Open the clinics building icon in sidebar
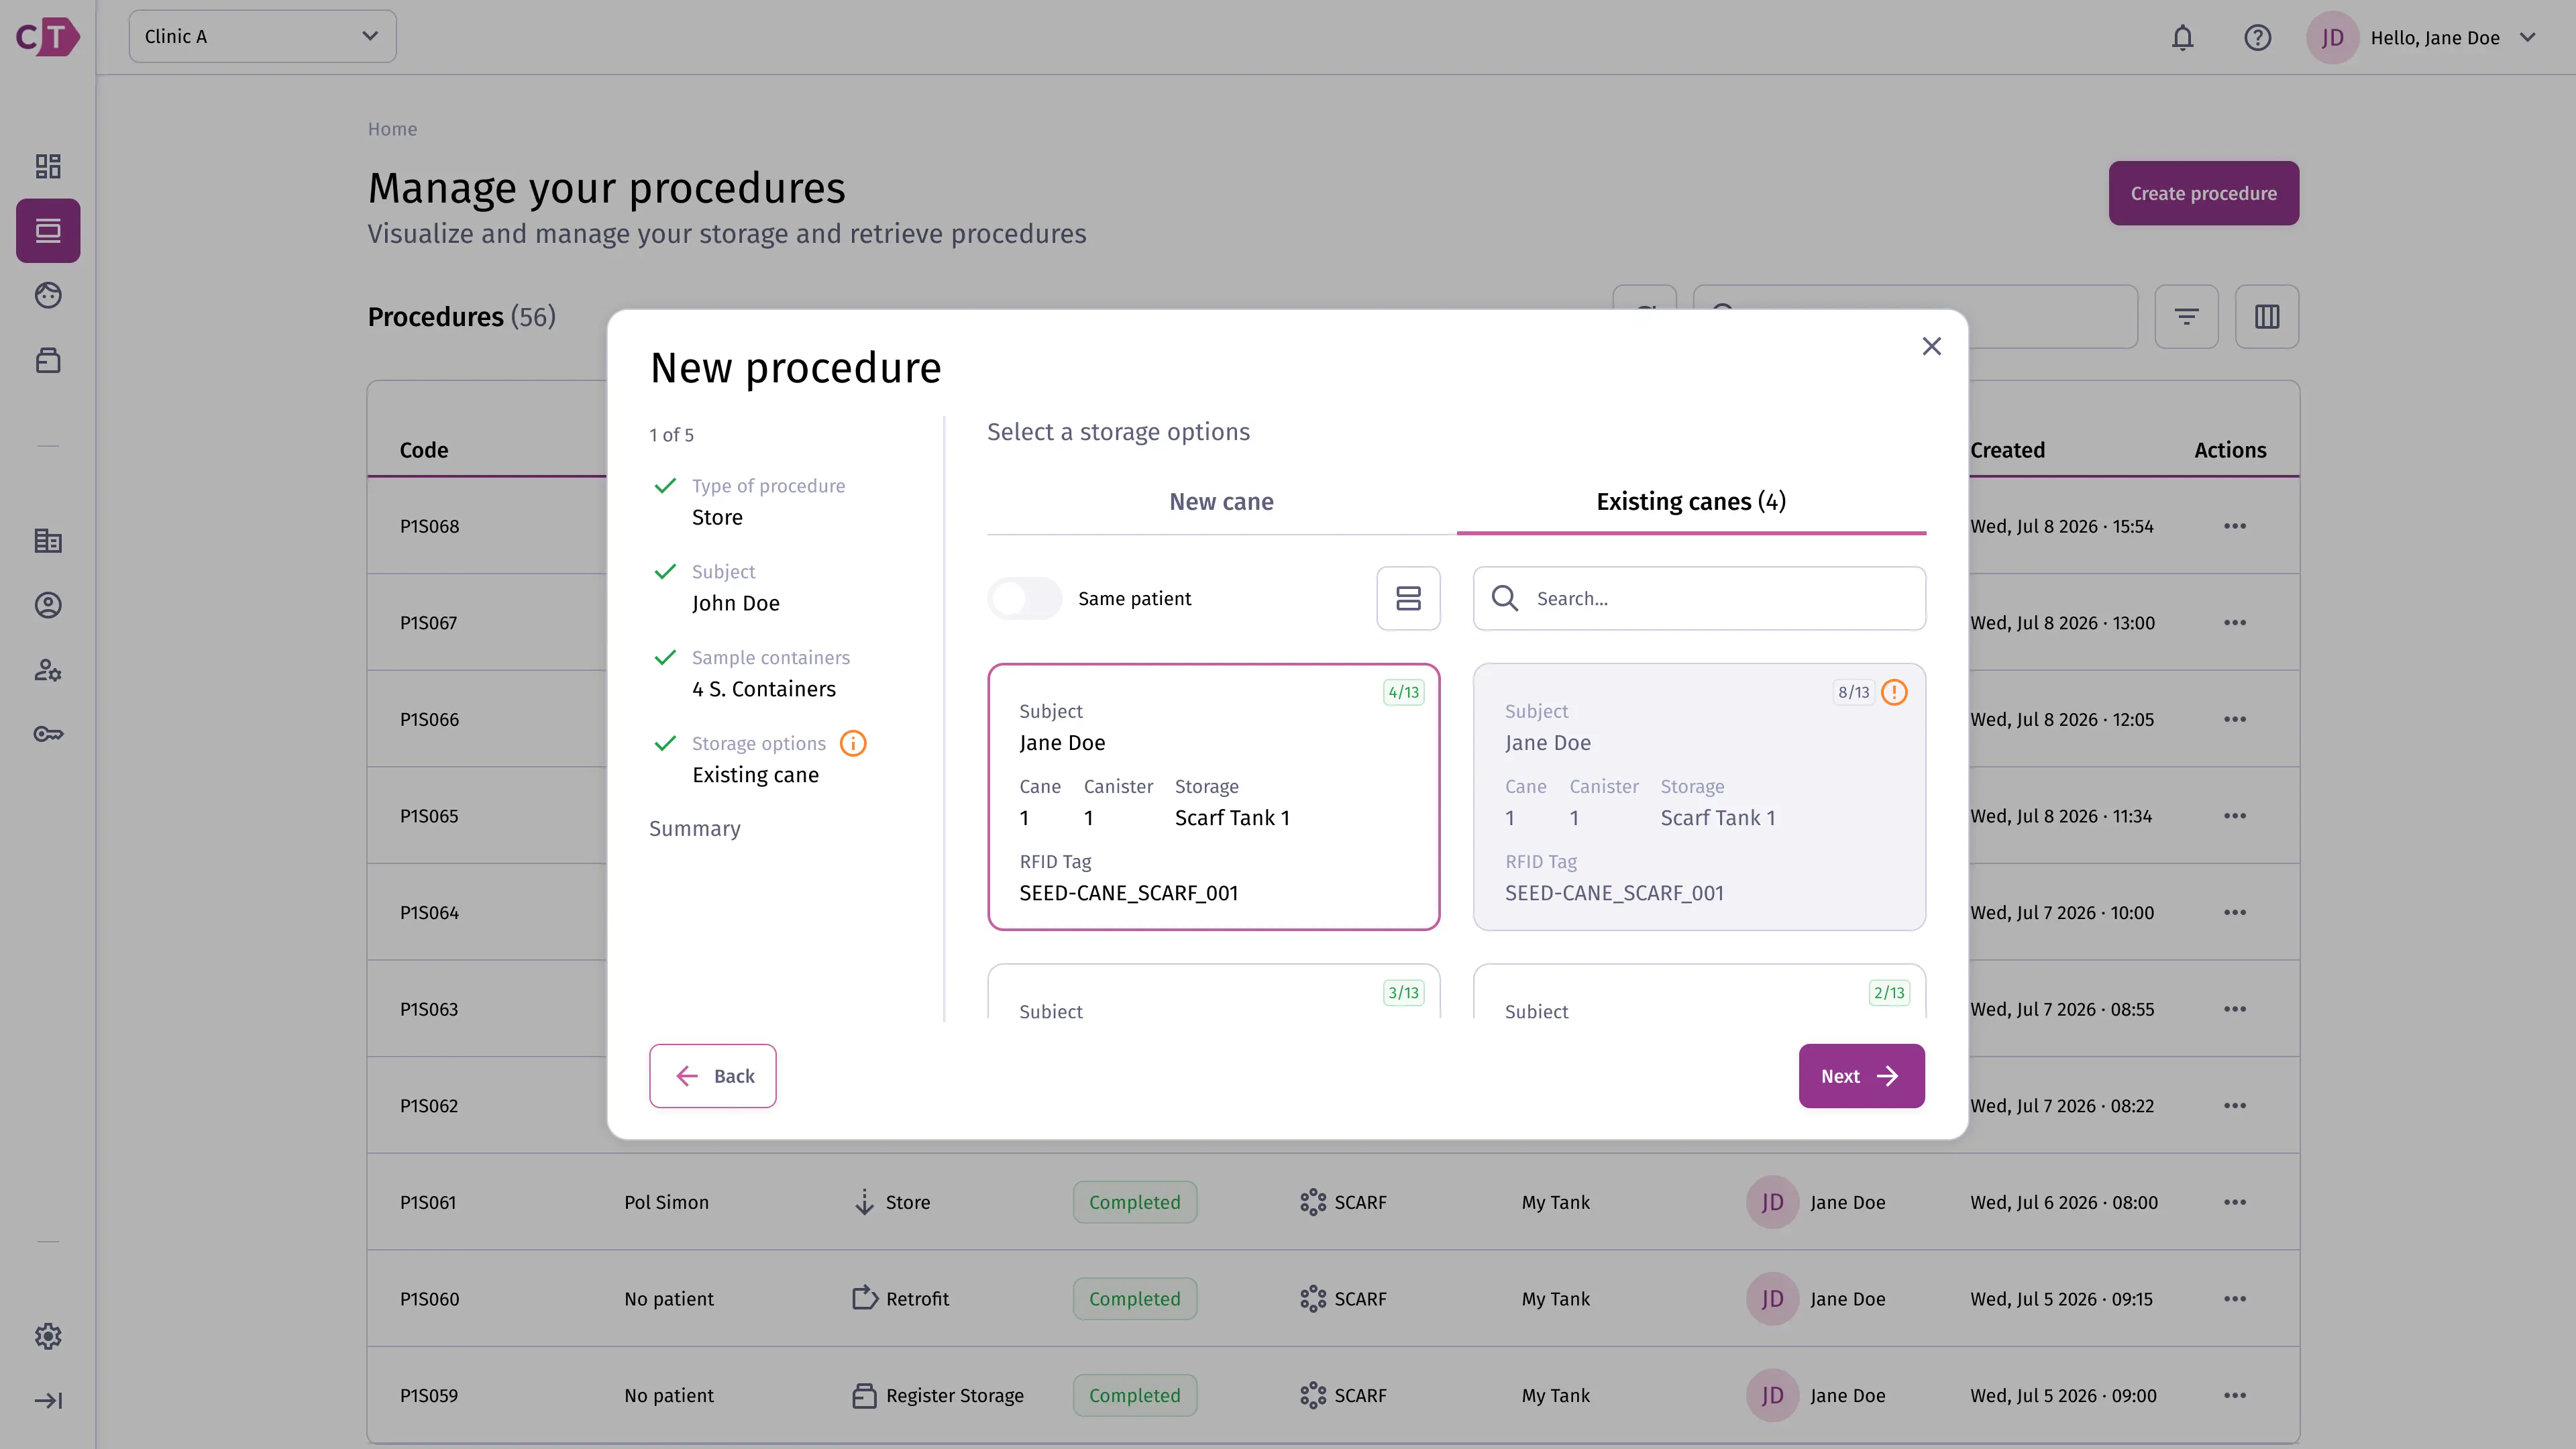2576x1449 pixels. pyautogui.click(x=48, y=541)
